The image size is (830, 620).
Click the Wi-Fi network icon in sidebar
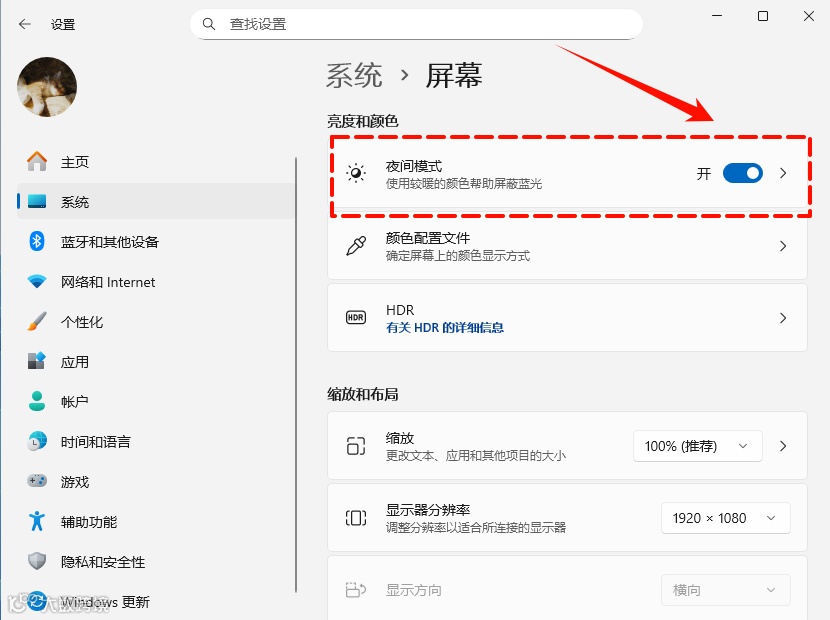37,281
